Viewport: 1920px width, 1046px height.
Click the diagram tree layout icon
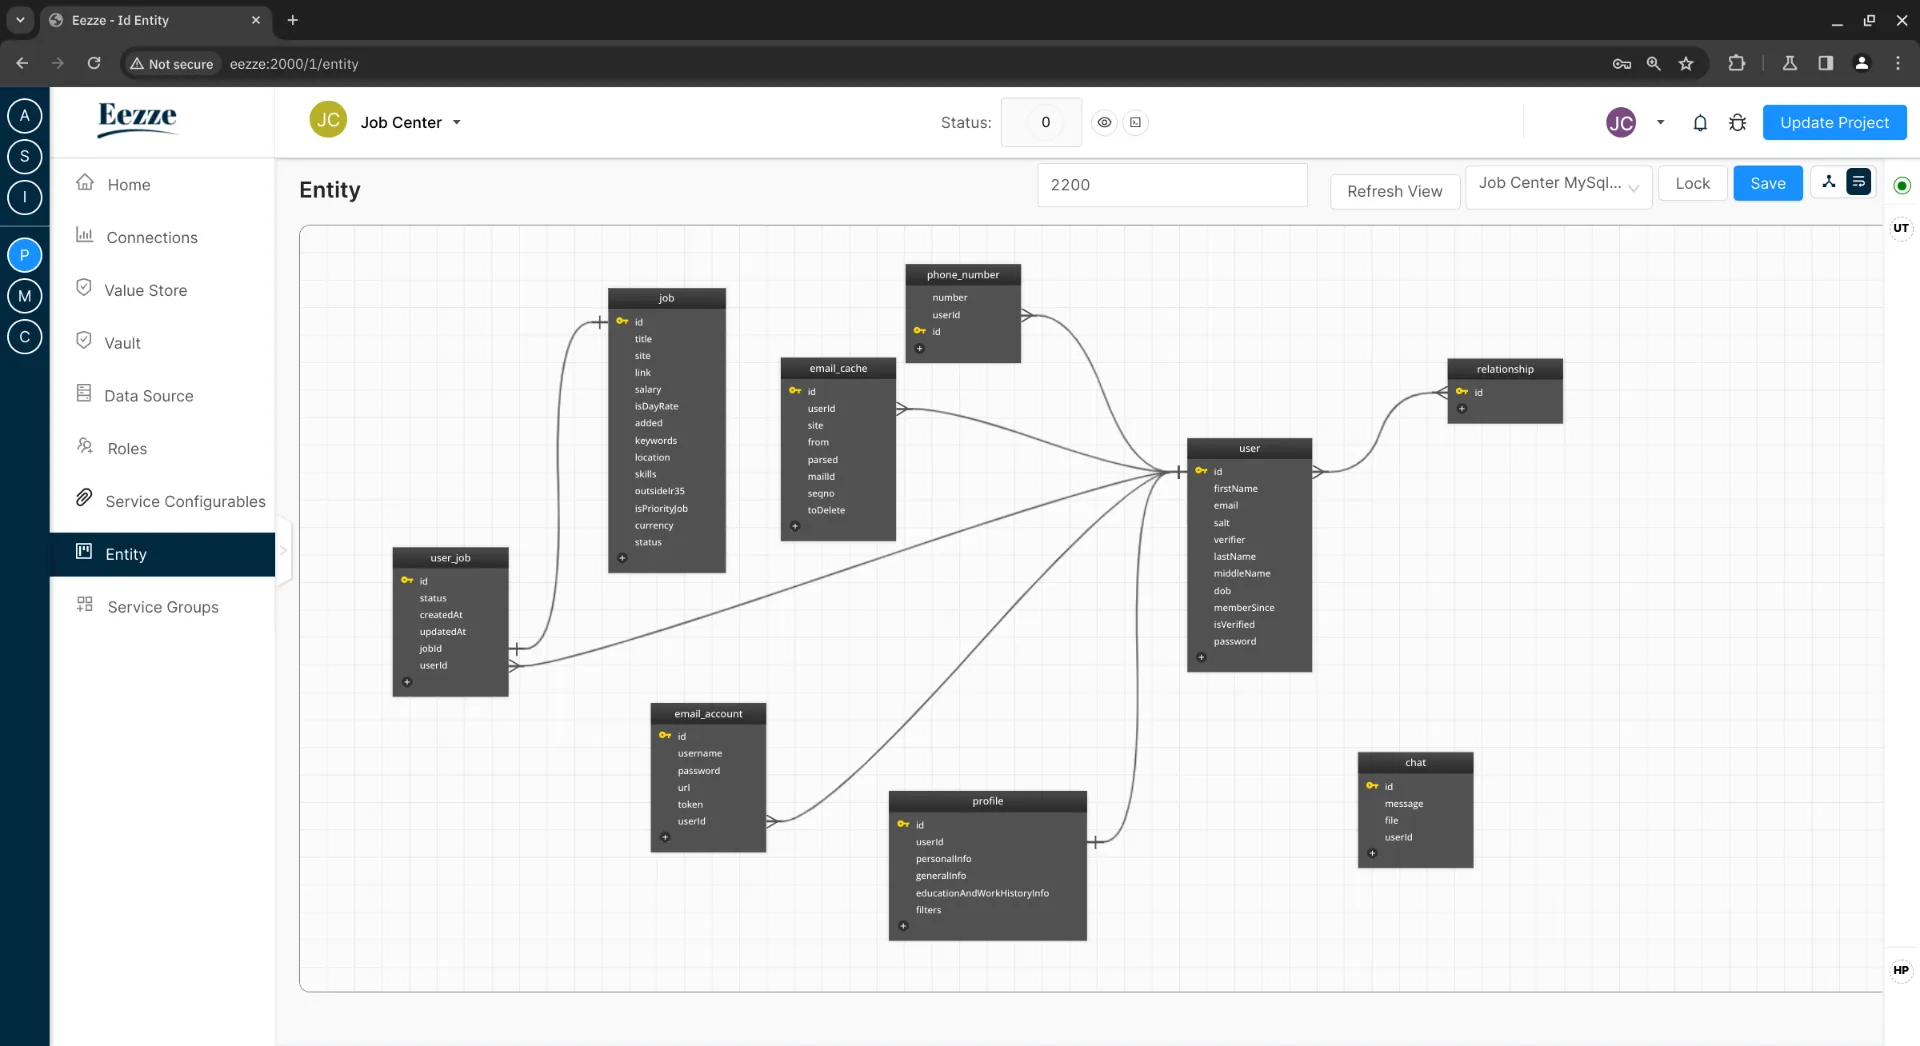coord(1828,182)
